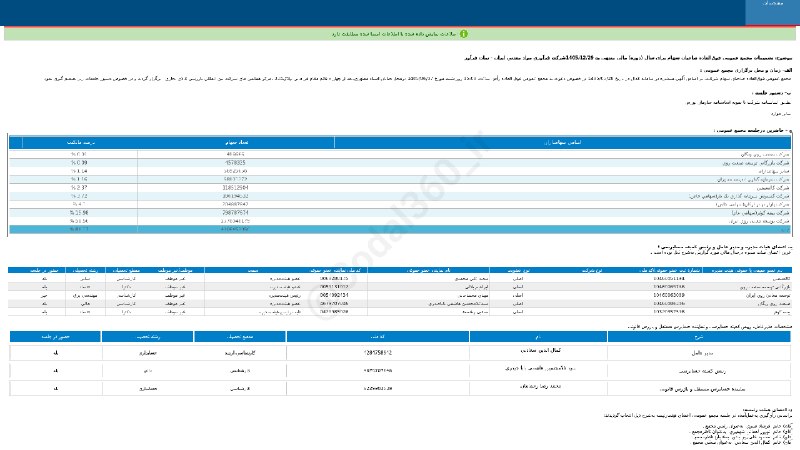800x450 pixels.
Task: Click the highlighted total row of shareholders table
Action: pos(399,230)
